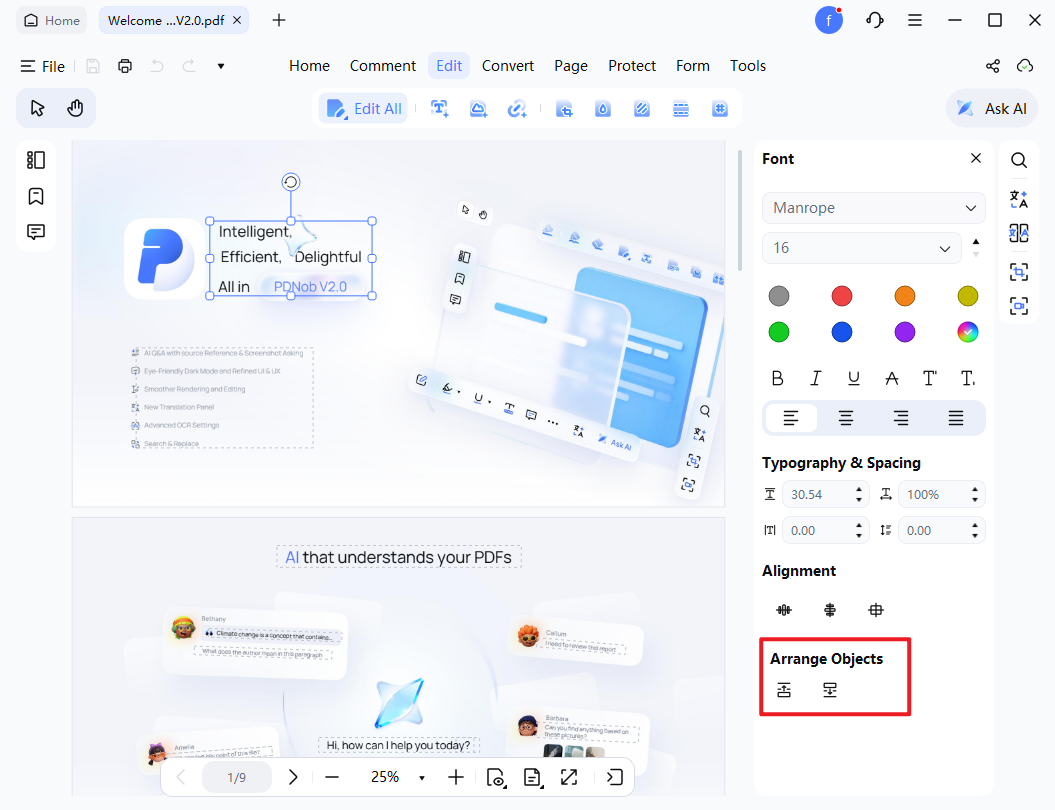The height and width of the screenshot is (810, 1055).
Task: Open the translate tool in right sidebar
Action: pyautogui.click(x=1019, y=199)
